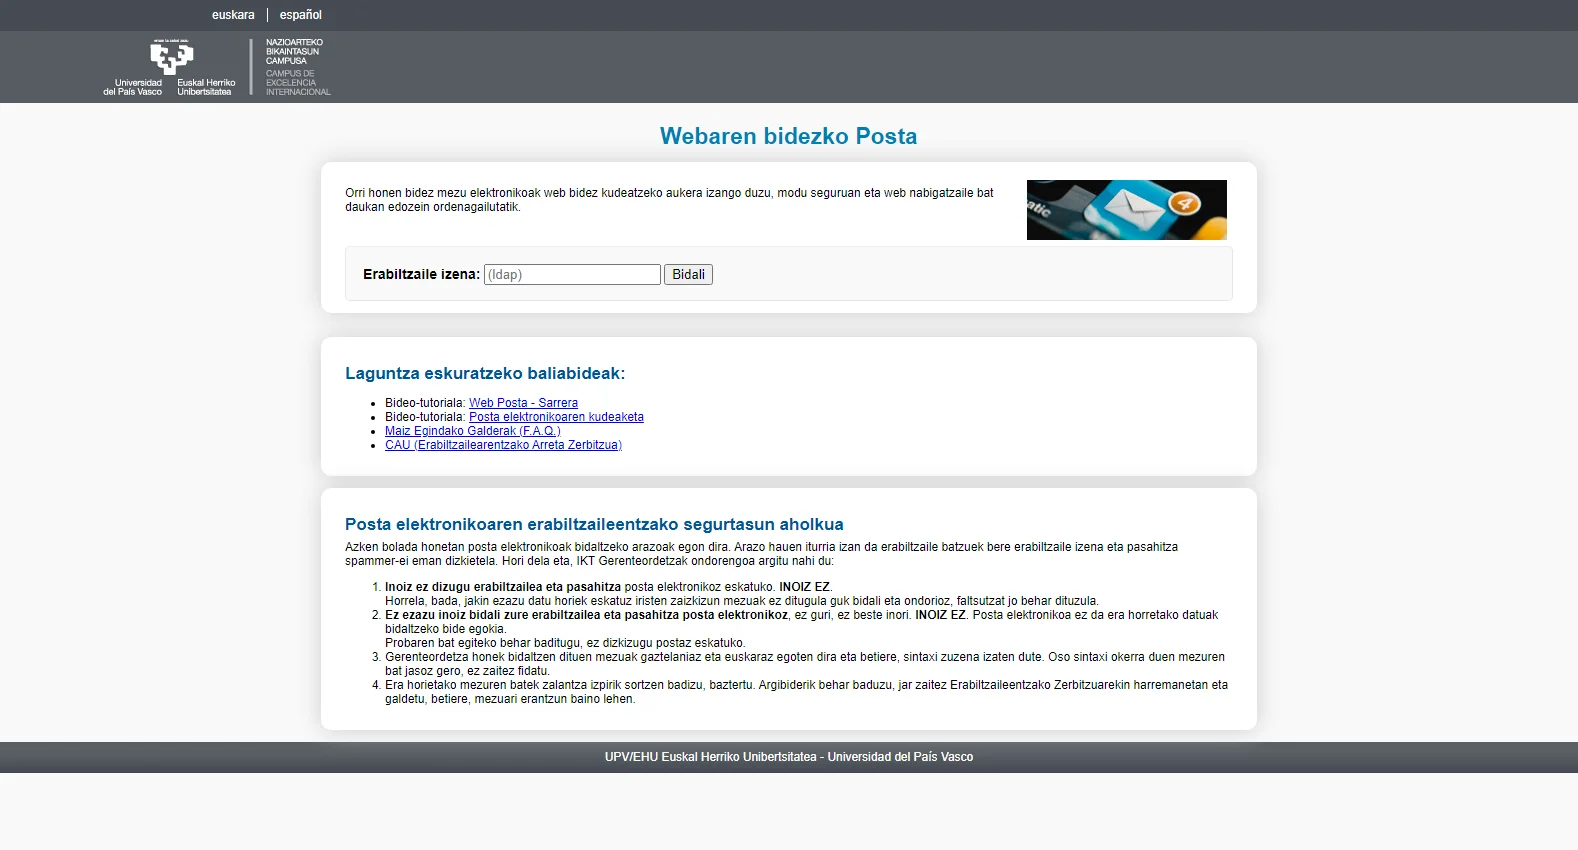Open the CAU user support service link
The height and width of the screenshot is (850, 1578).
(x=503, y=445)
